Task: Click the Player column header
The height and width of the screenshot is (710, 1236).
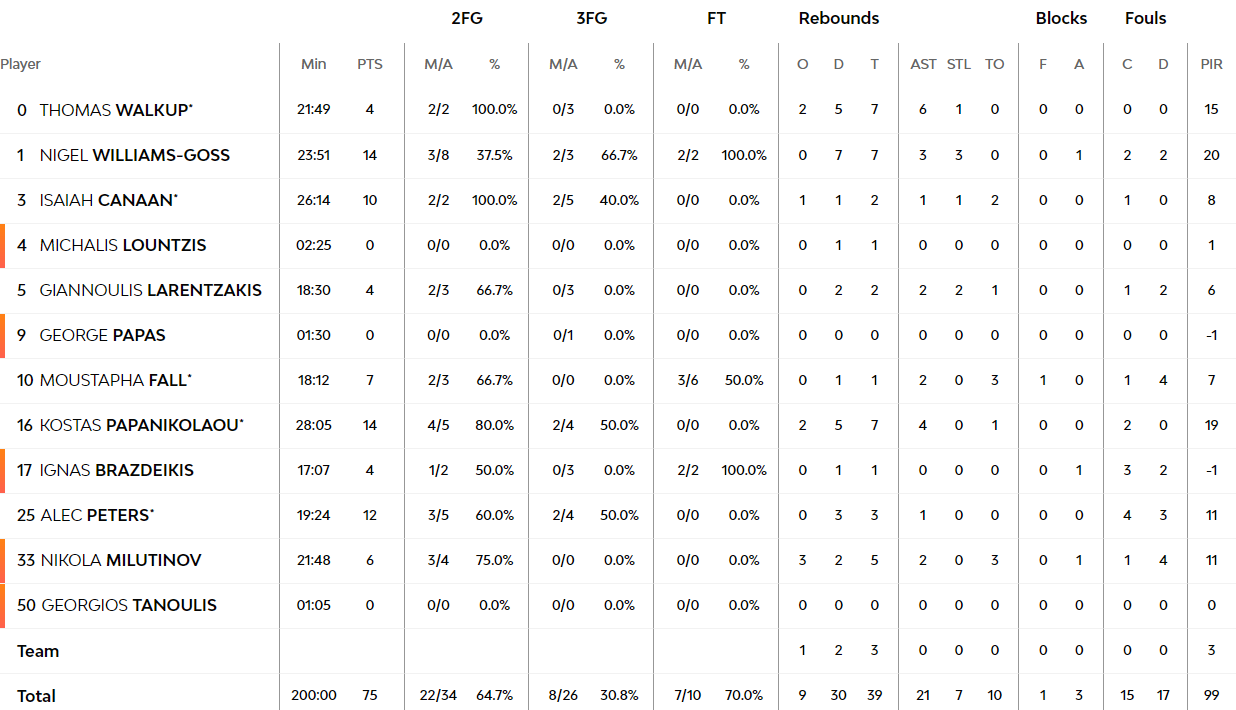Action: click(x=20, y=64)
